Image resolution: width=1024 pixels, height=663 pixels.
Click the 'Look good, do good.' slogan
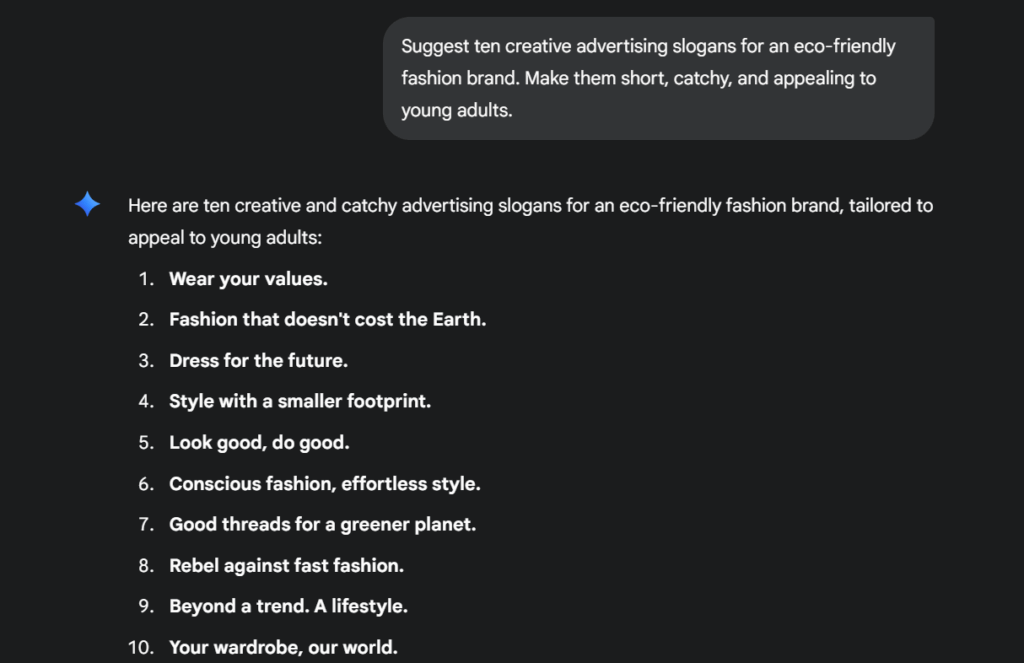point(259,443)
